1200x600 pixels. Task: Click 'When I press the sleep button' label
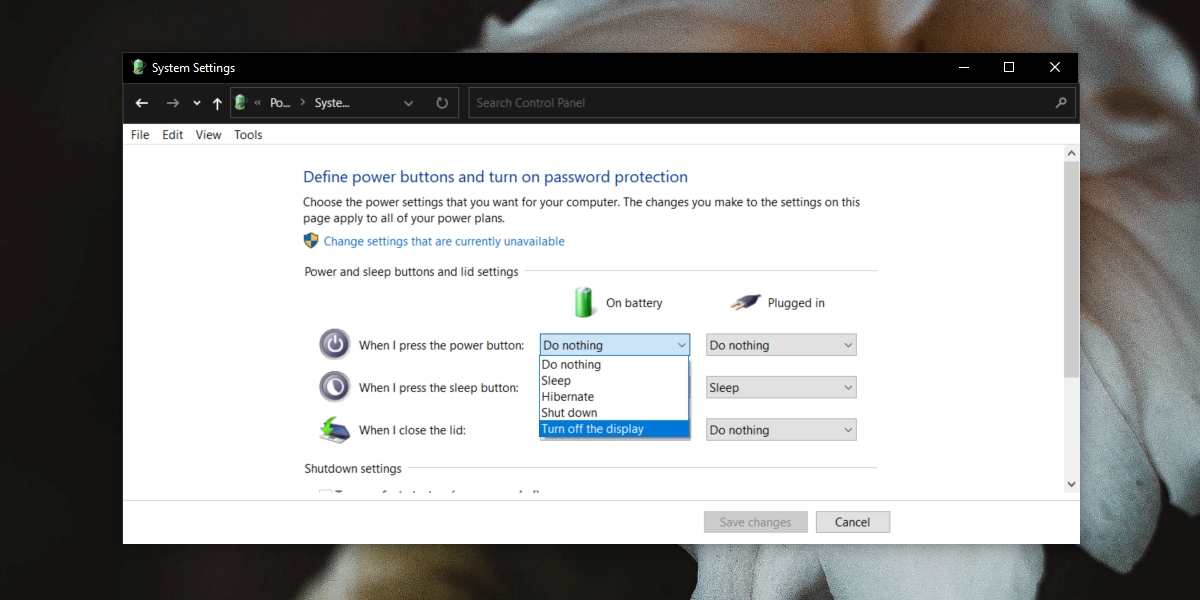[x=438, y=387]
